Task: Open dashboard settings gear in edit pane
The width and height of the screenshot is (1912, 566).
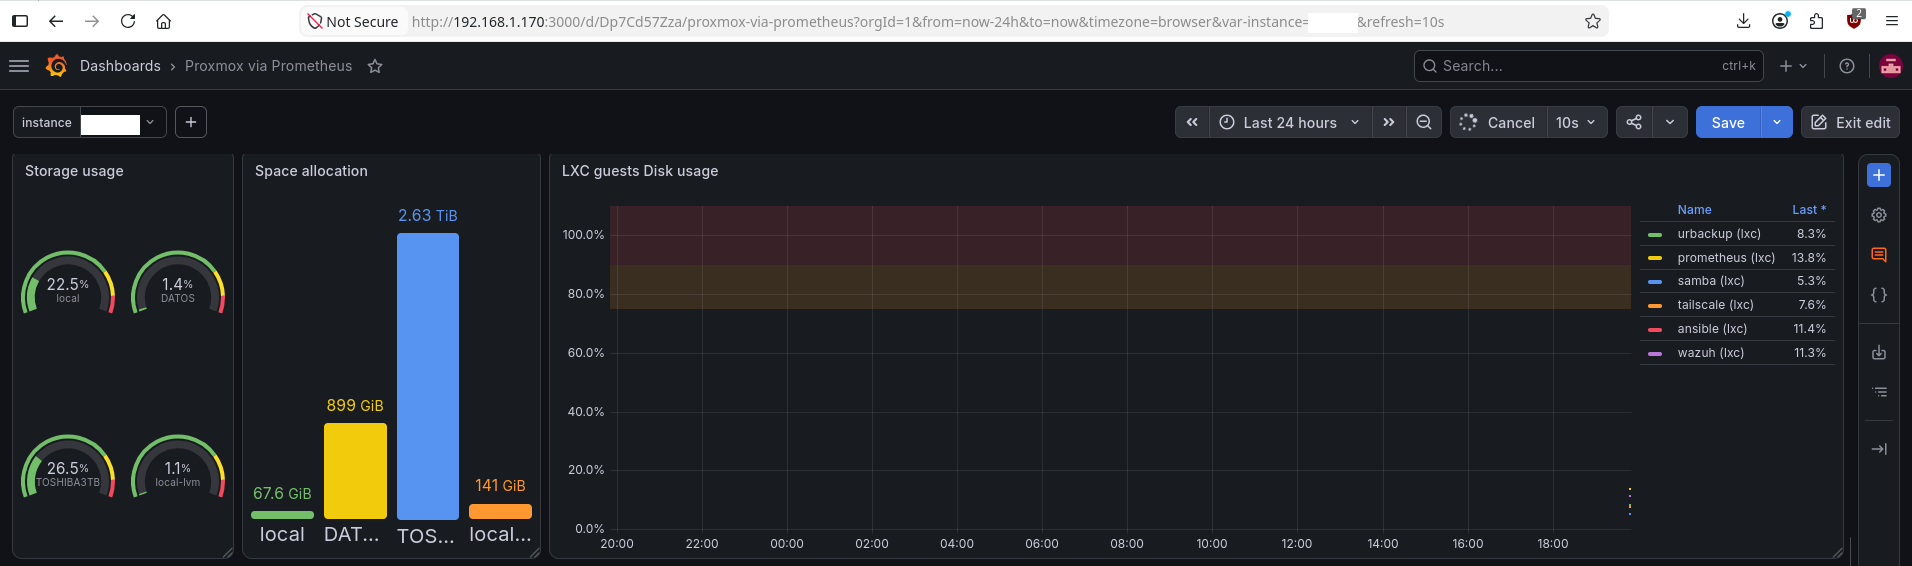Action: pyautogui.click(x=1879, y=215)
